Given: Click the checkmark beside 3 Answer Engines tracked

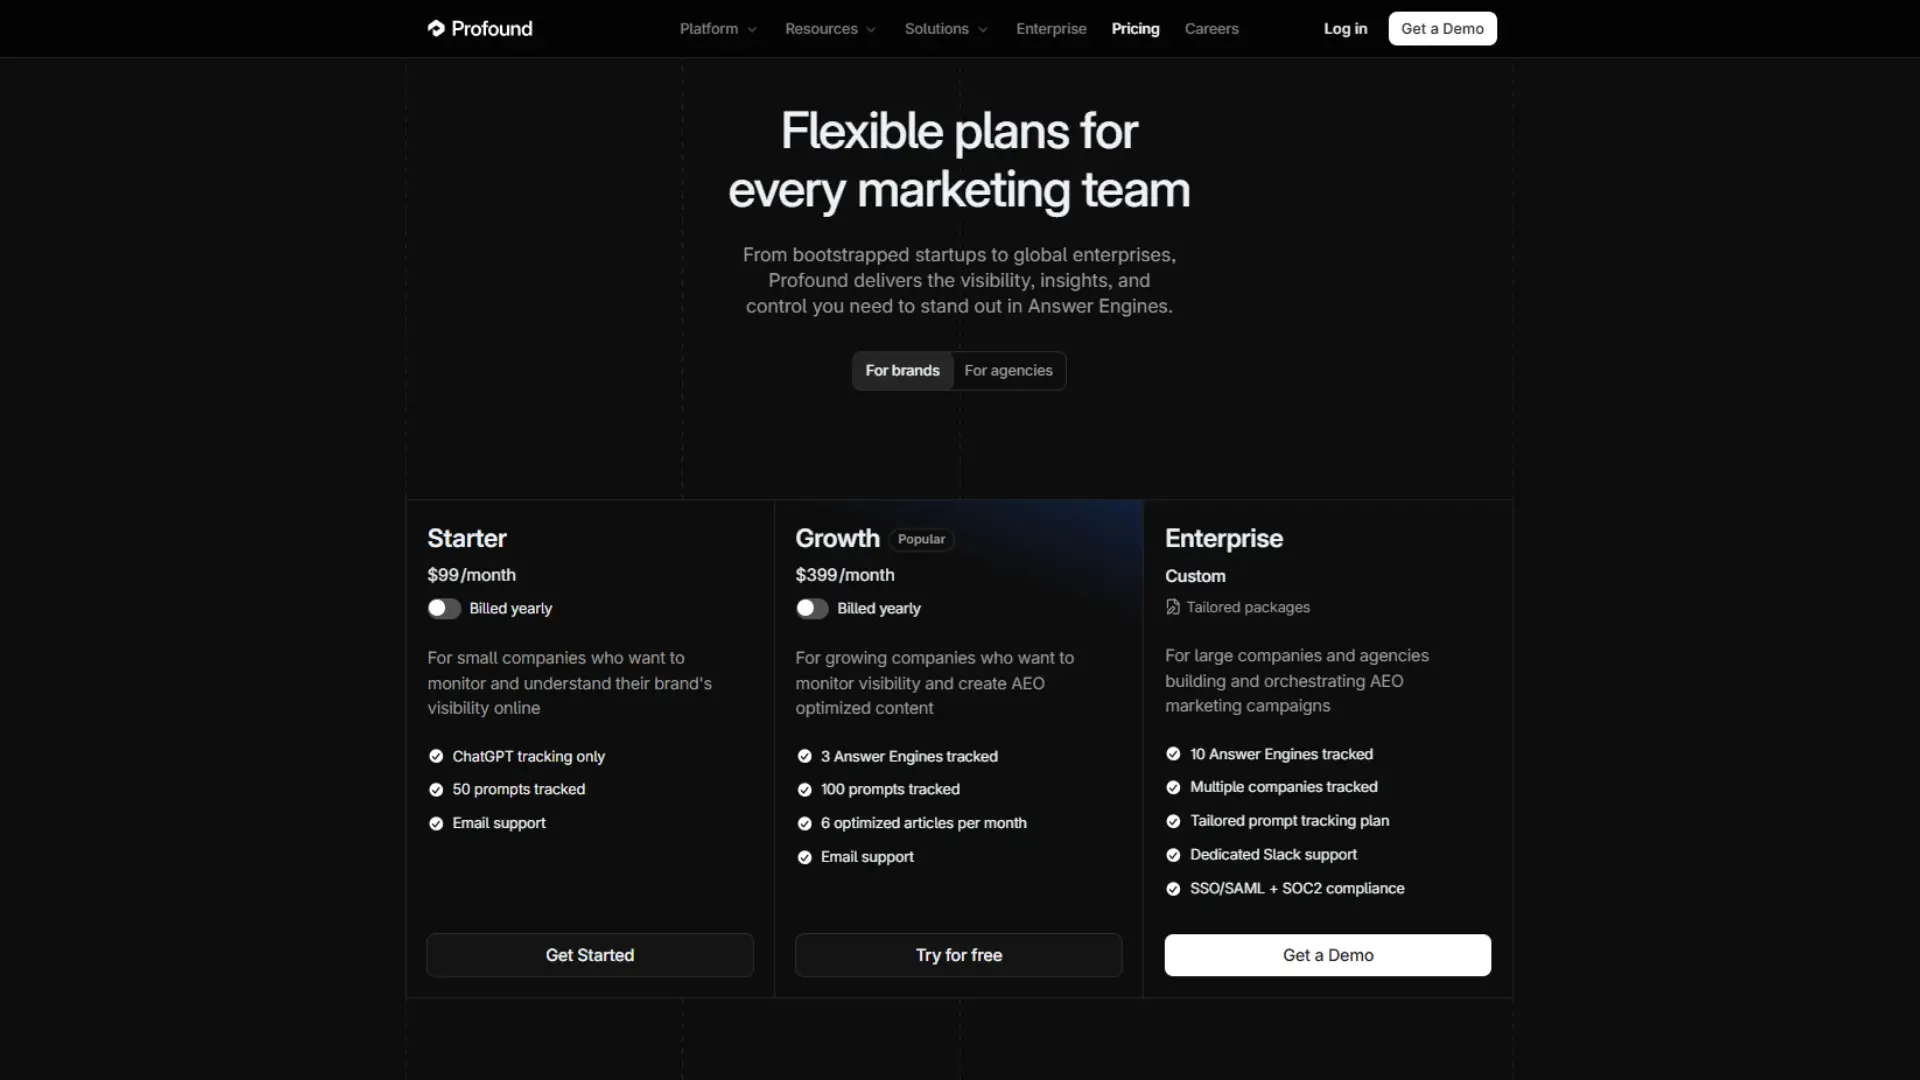Looking at the screenshot, I should tap(804, 756).
